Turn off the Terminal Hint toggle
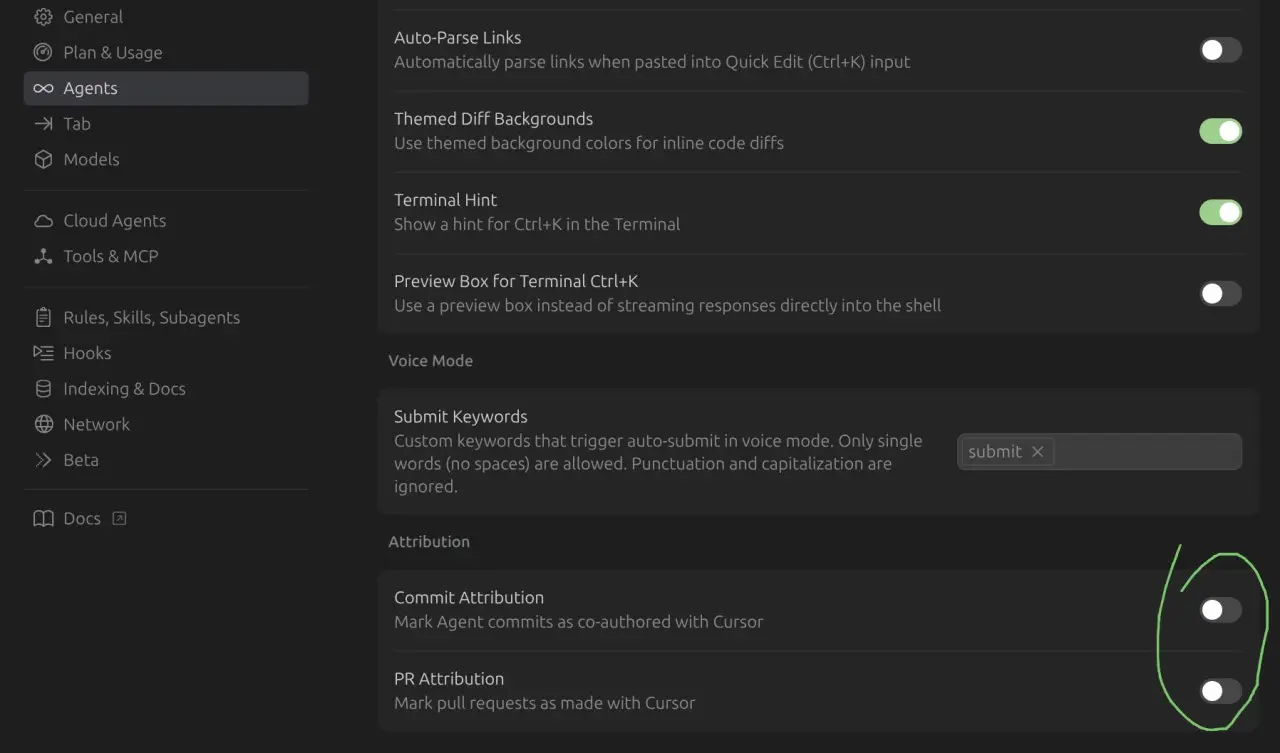Image resolution: width=1280 pixels, height=753 pixels. click(1220, 212)
